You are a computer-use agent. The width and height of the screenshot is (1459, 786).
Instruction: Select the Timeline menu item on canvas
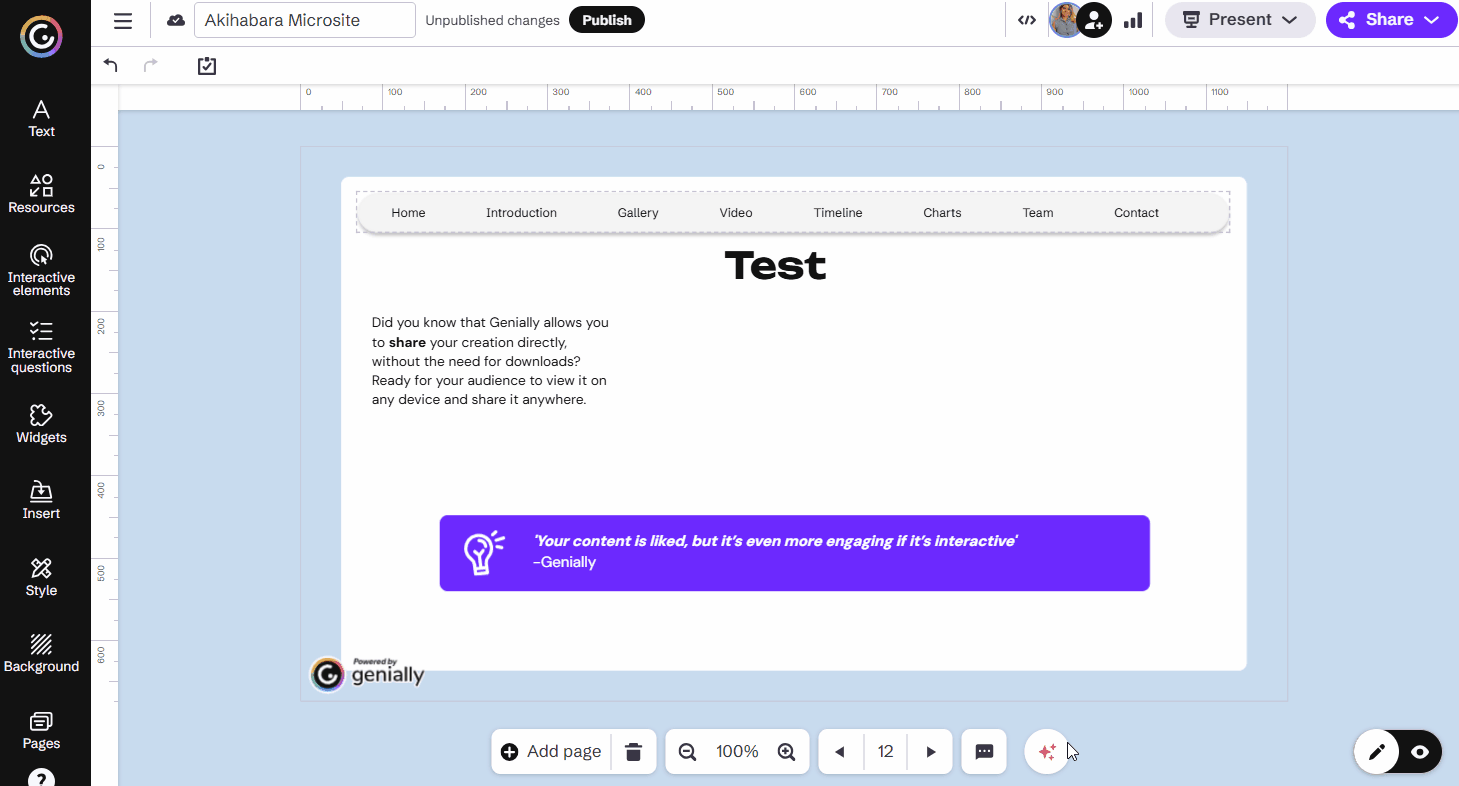point(838,213)
